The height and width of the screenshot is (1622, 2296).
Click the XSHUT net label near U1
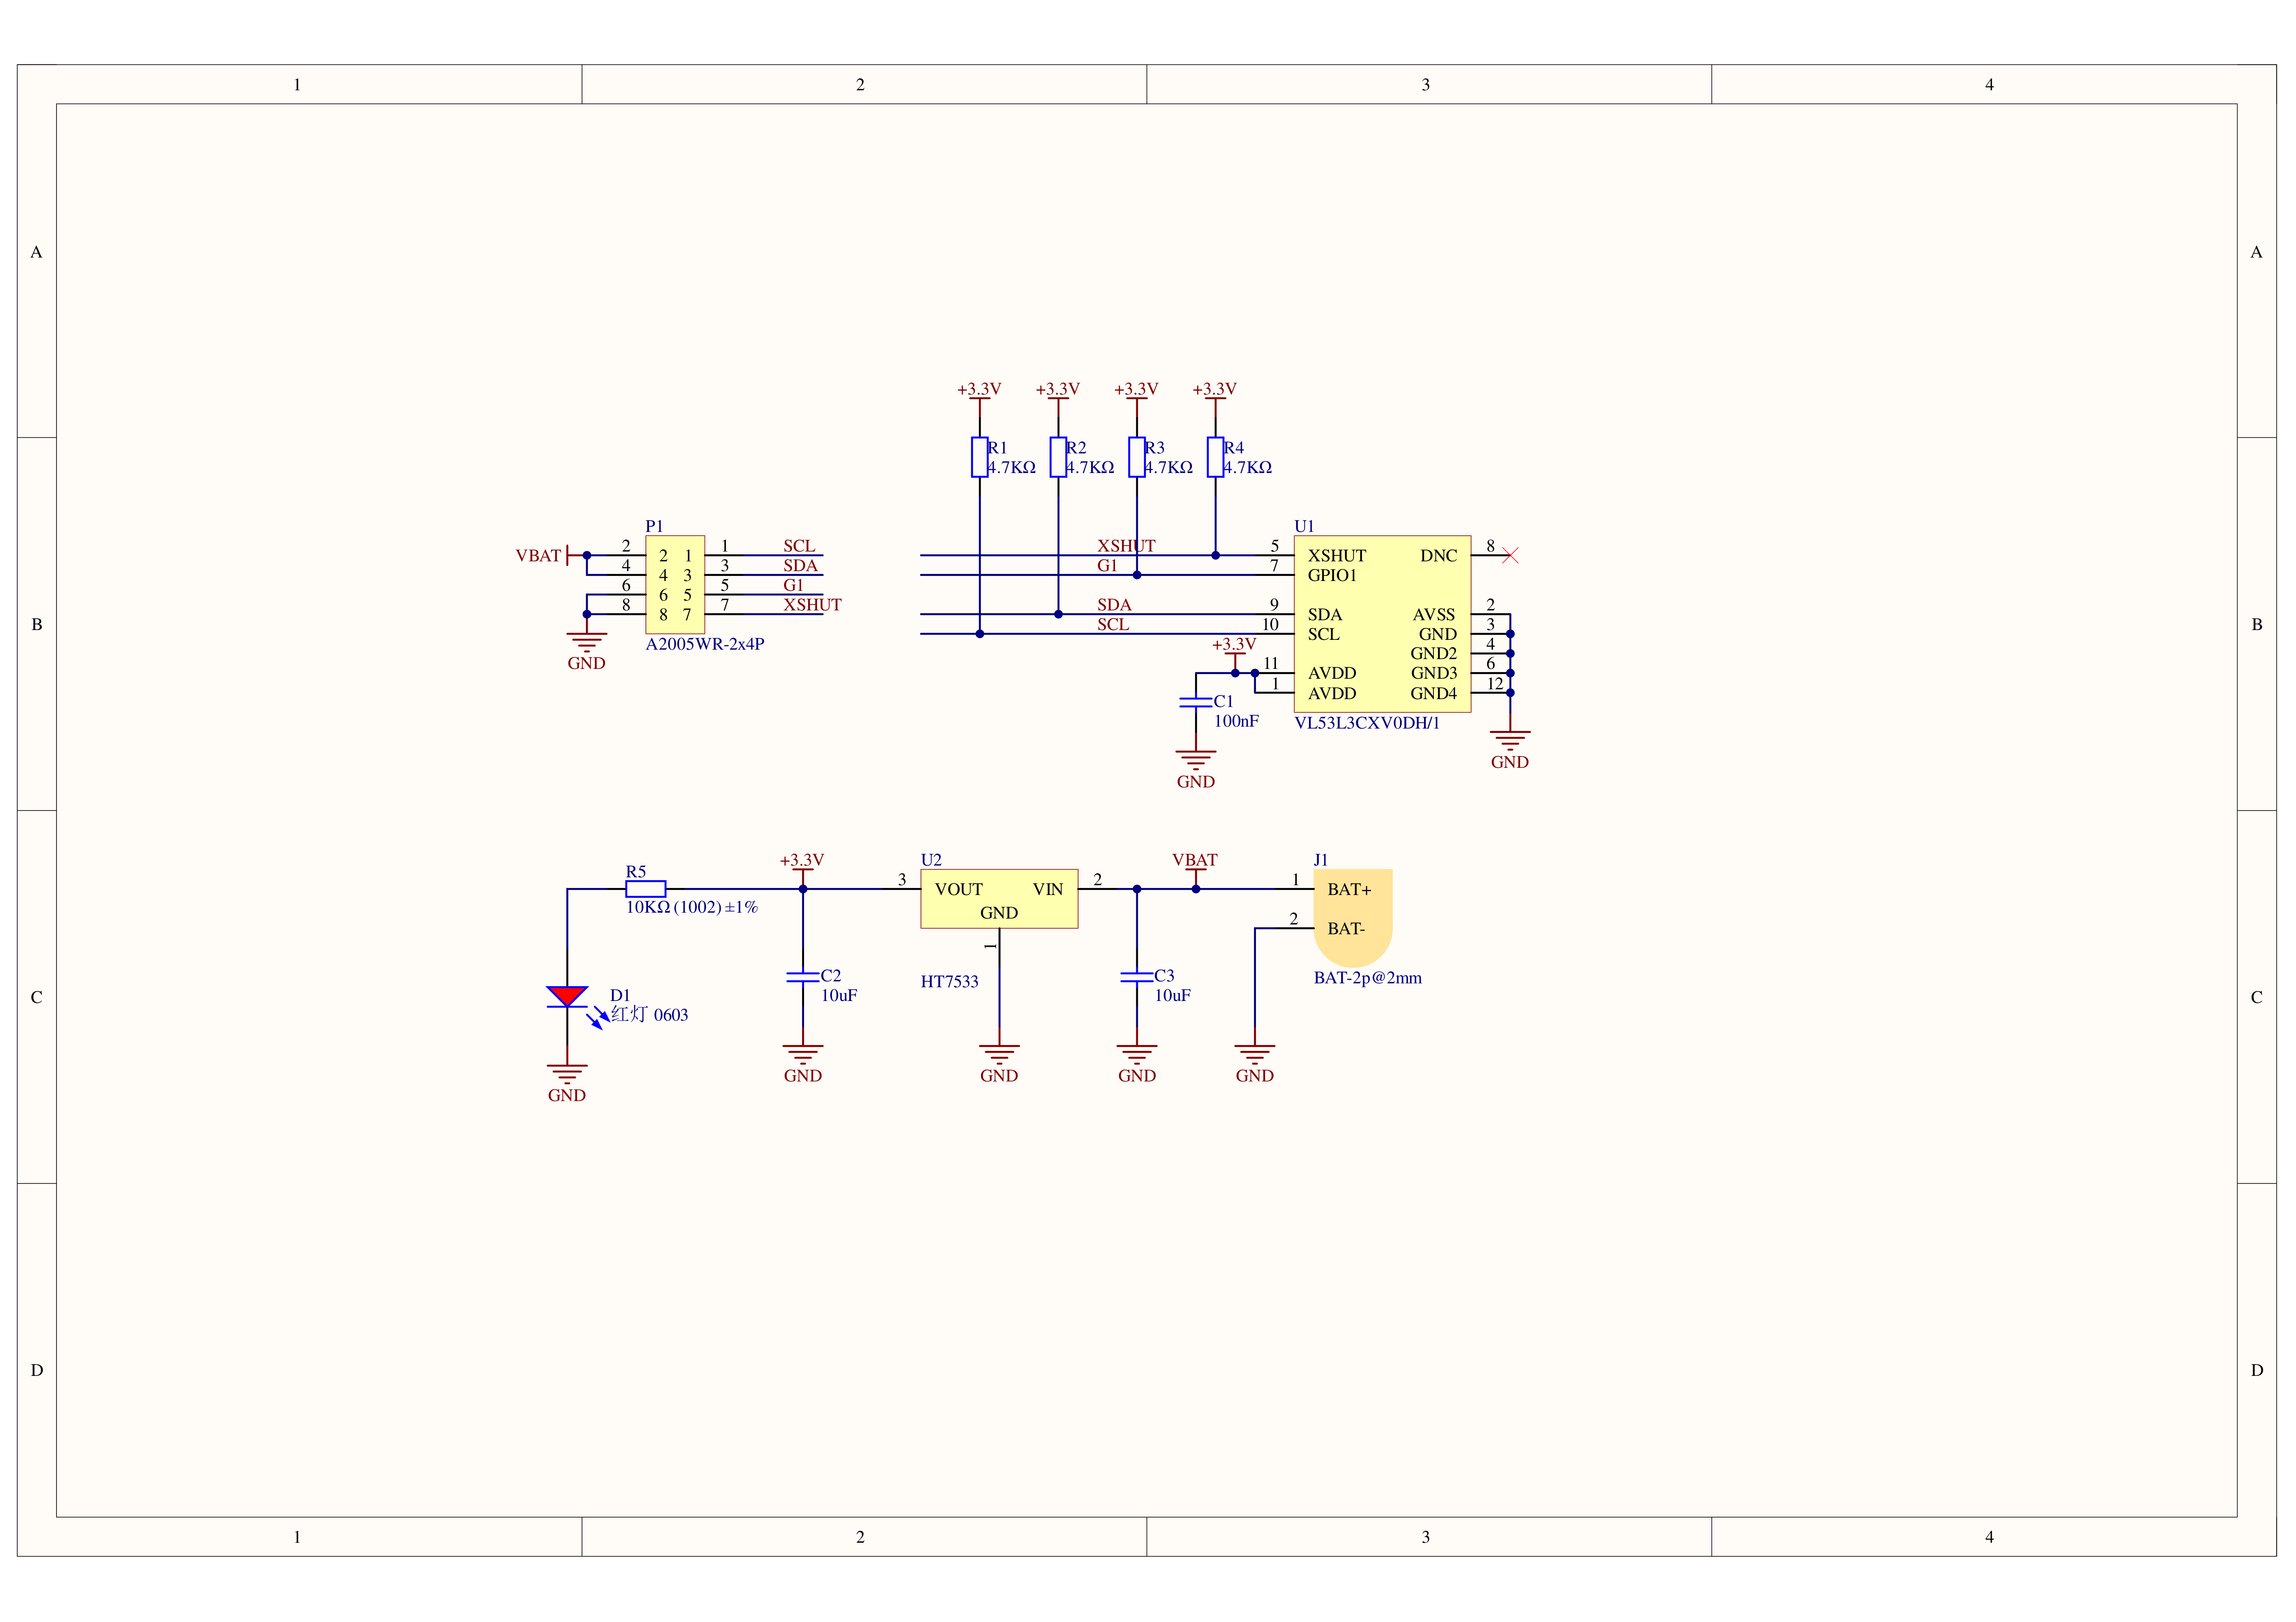click(x=1126, y=546)
